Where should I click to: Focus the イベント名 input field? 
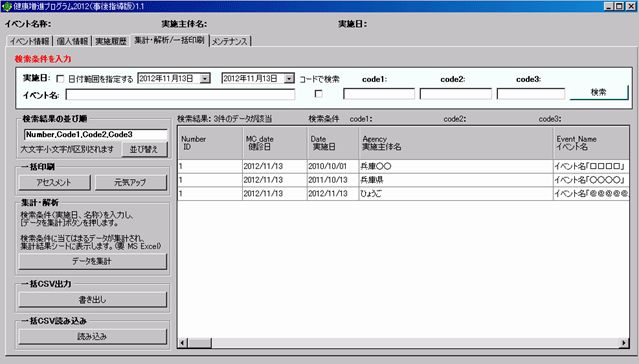click(180, 95)
